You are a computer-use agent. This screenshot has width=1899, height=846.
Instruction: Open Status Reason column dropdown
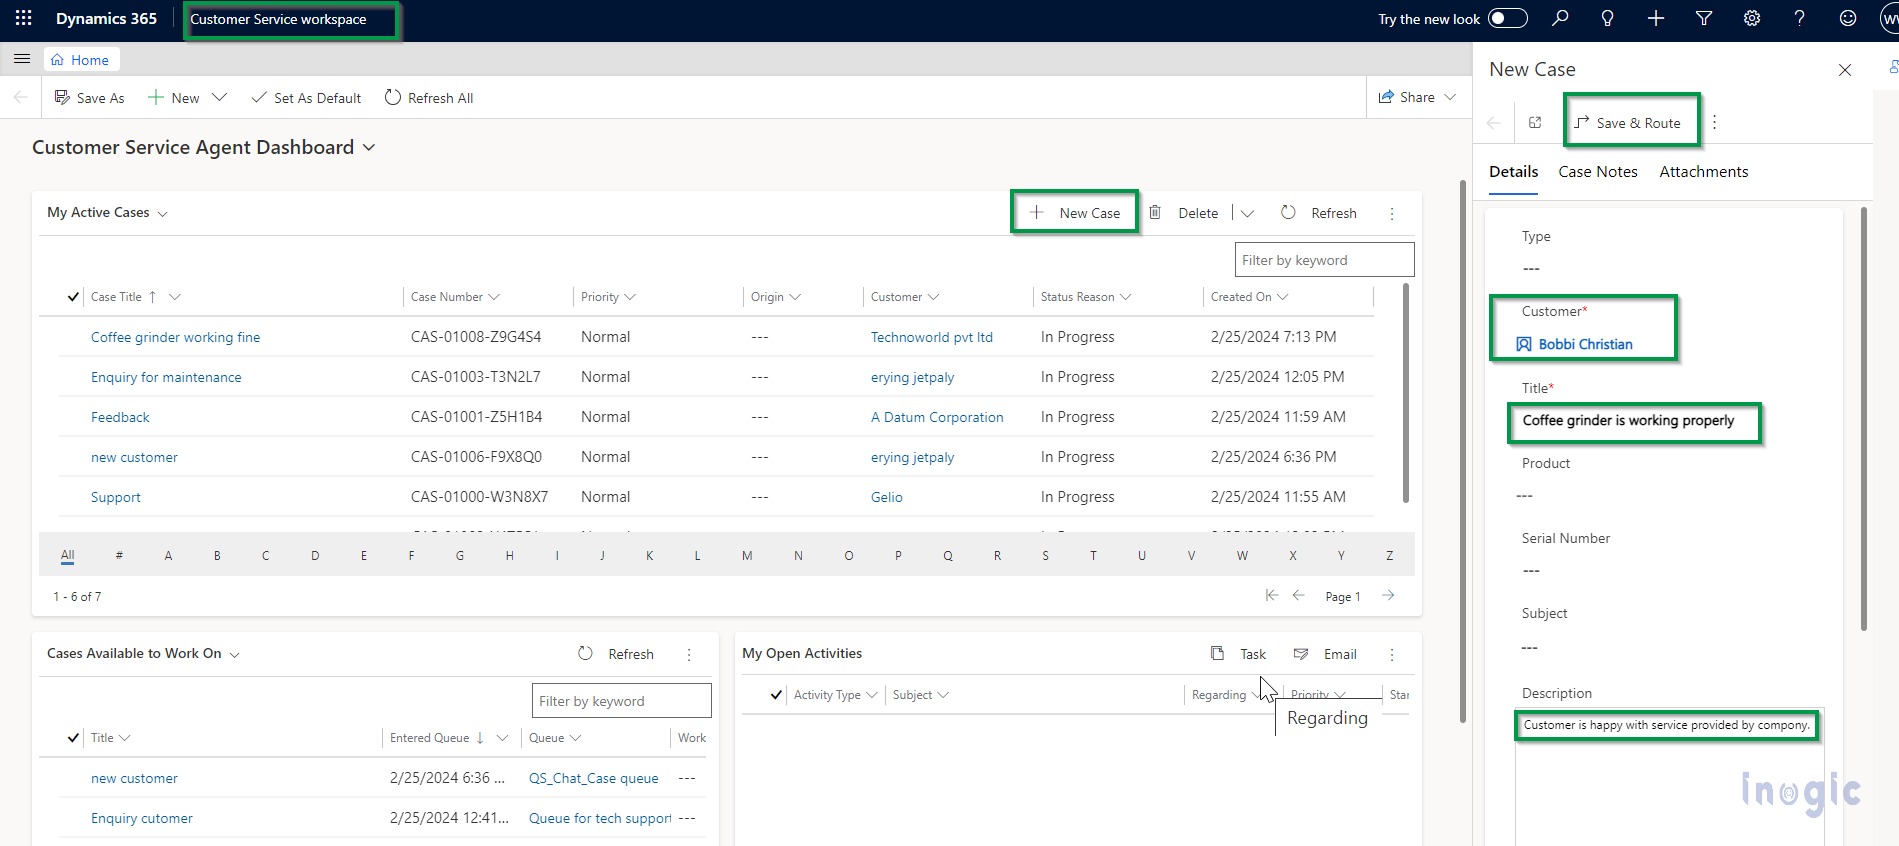[1125, 297]
